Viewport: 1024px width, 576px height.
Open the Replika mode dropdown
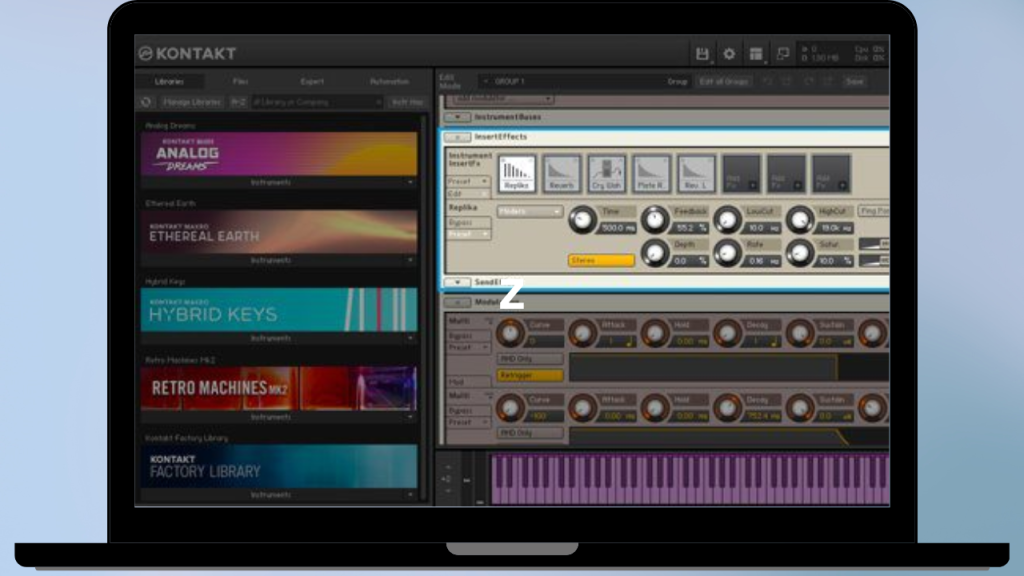click(530, 212)
